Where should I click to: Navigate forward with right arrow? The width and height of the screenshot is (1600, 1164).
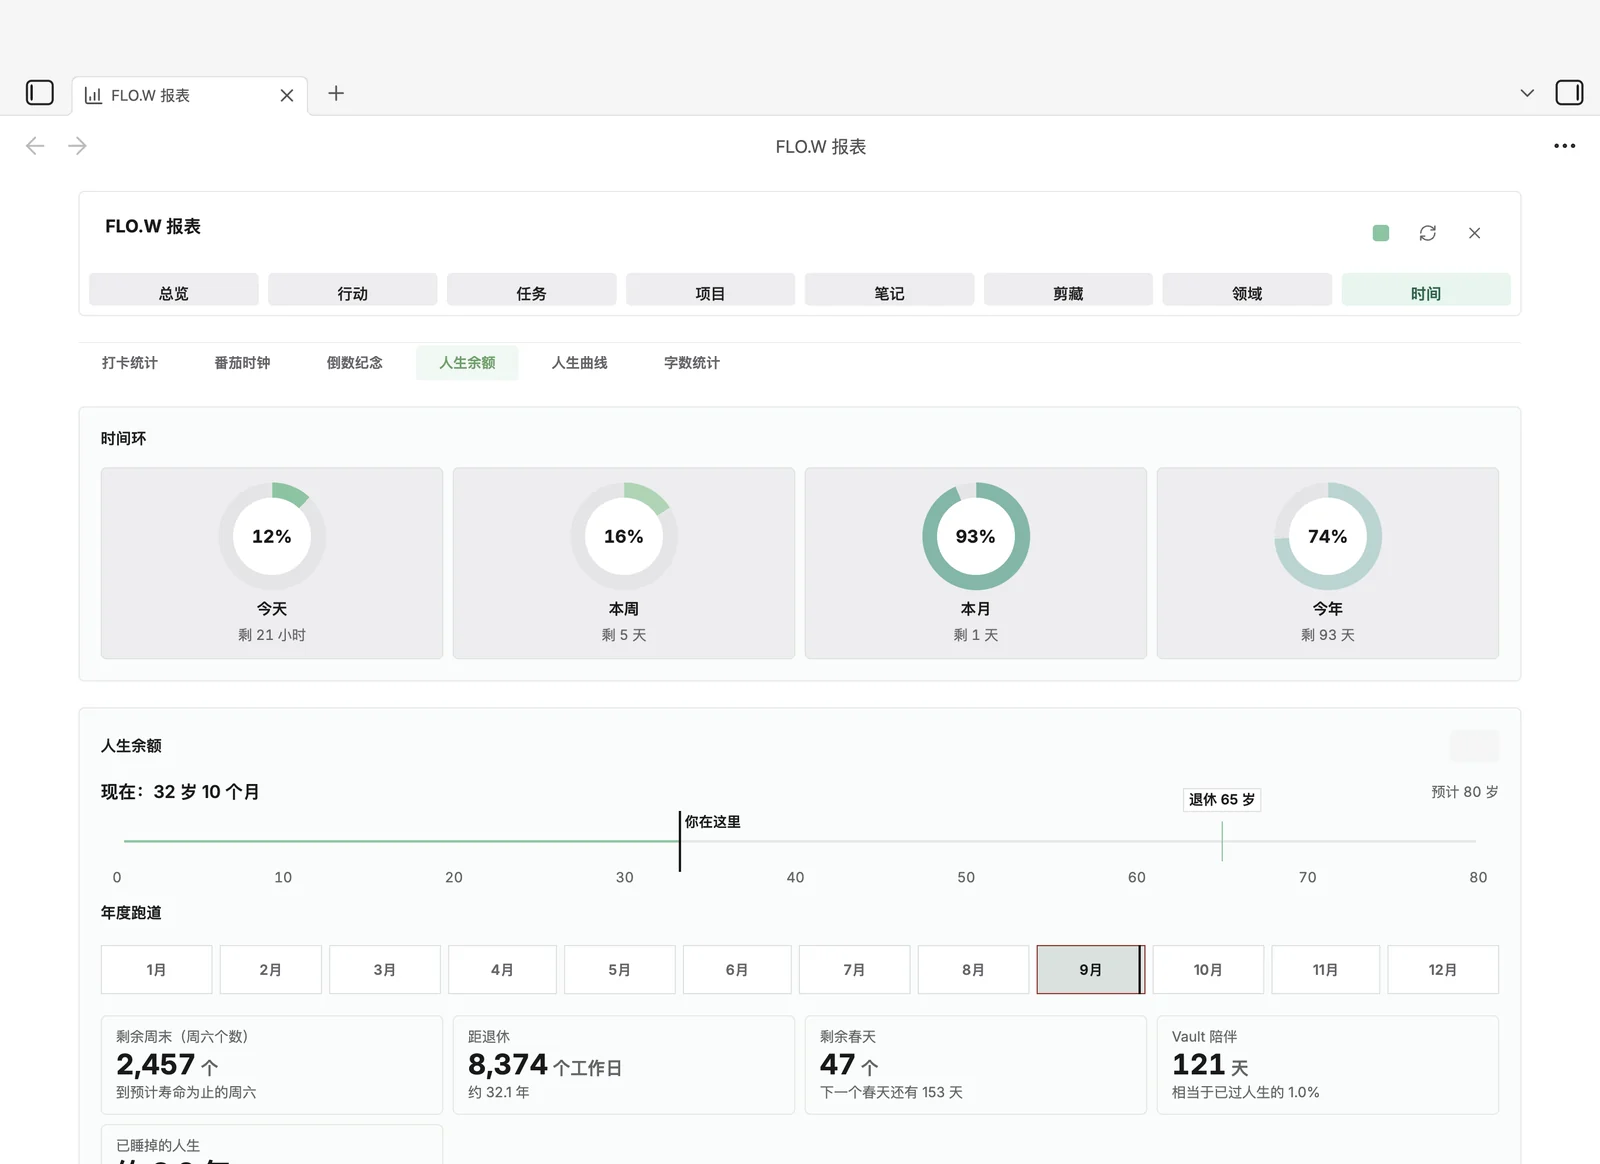coord(77,146)
